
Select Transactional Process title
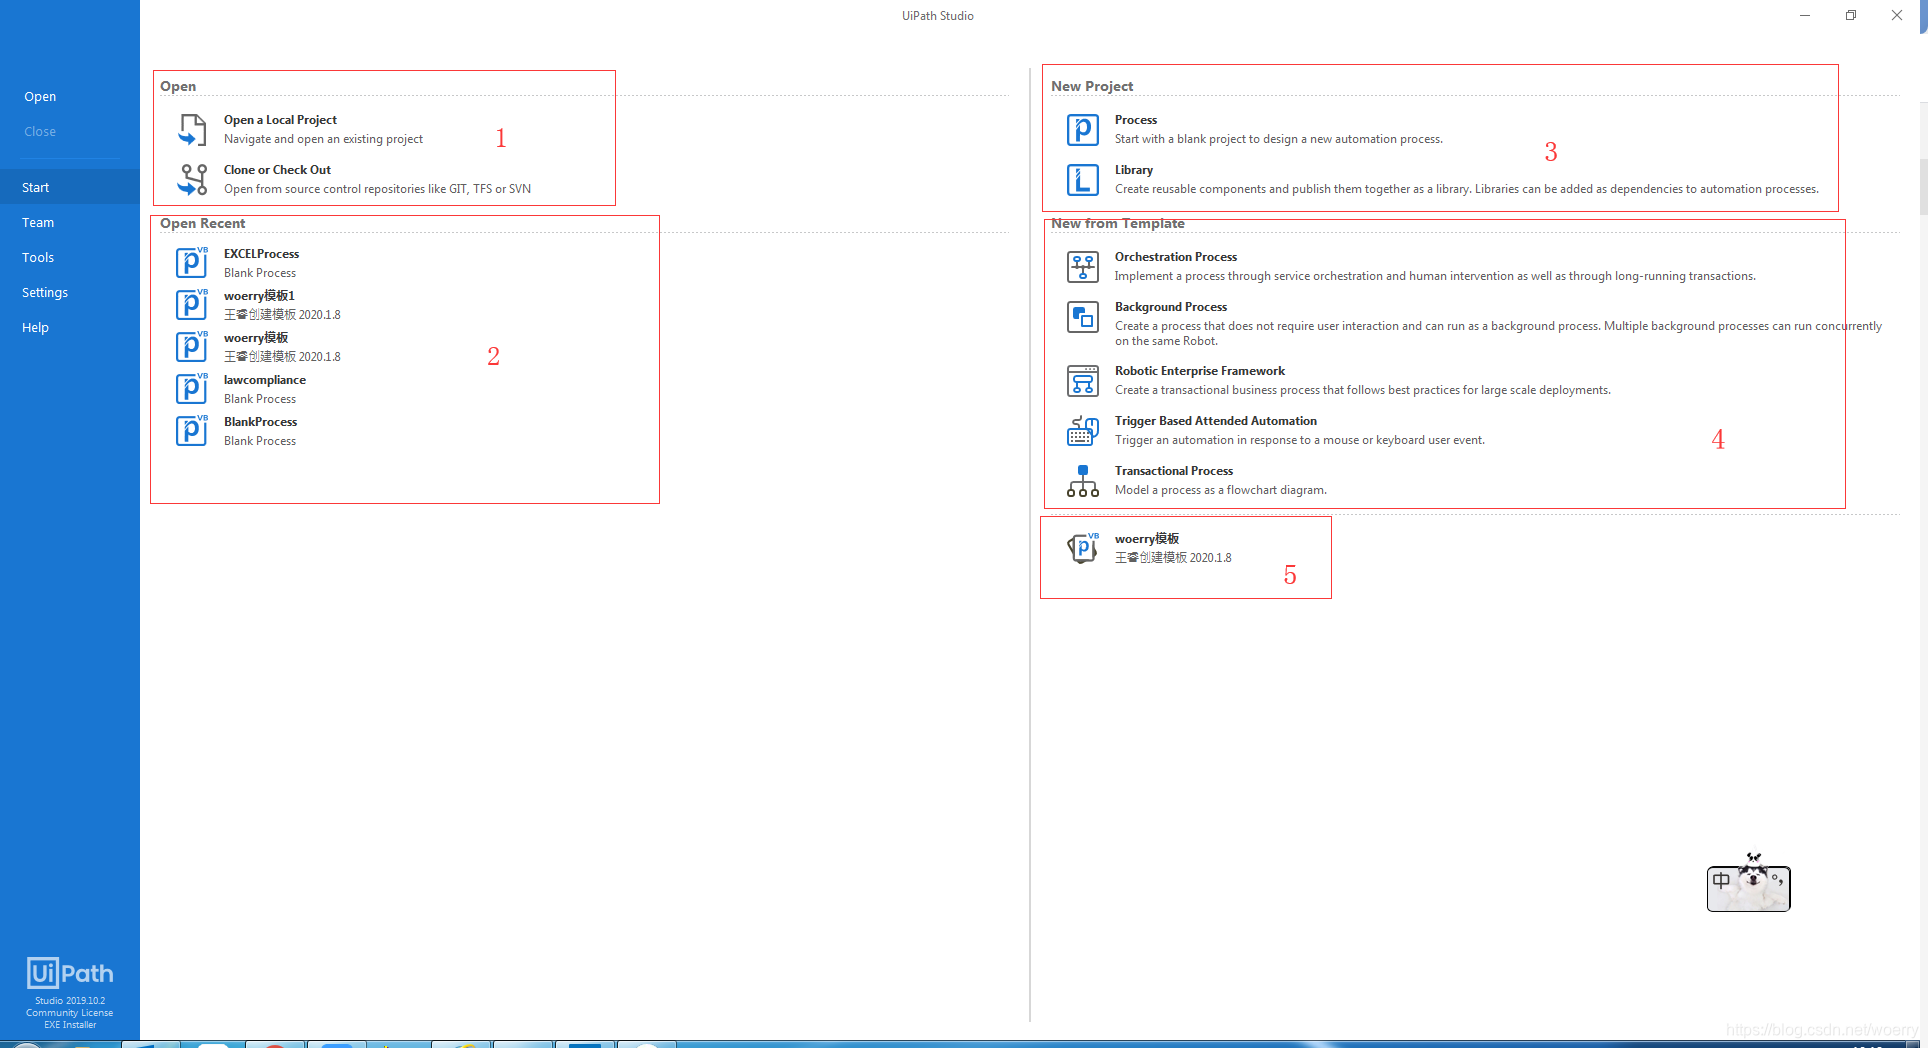pos(1174,471)
